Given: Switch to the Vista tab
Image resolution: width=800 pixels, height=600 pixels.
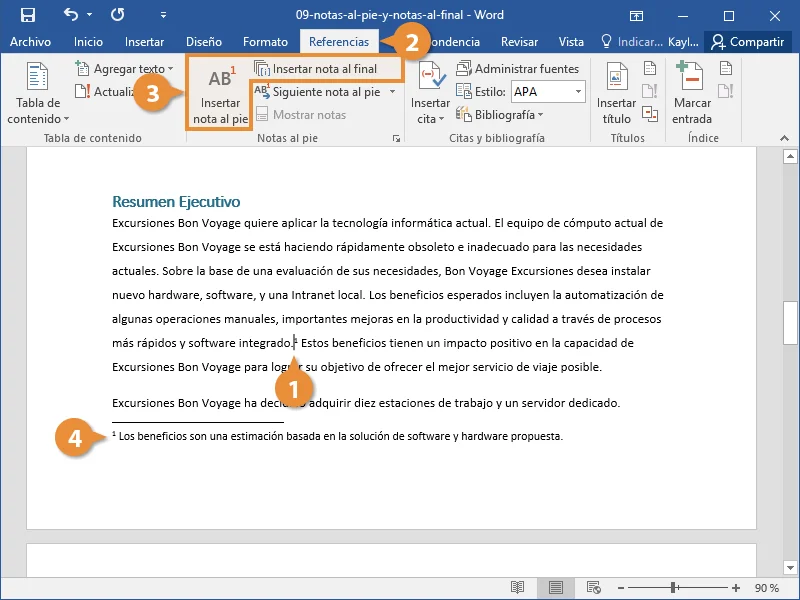Looking at the screenshot, I should click(x=571, y=42).
